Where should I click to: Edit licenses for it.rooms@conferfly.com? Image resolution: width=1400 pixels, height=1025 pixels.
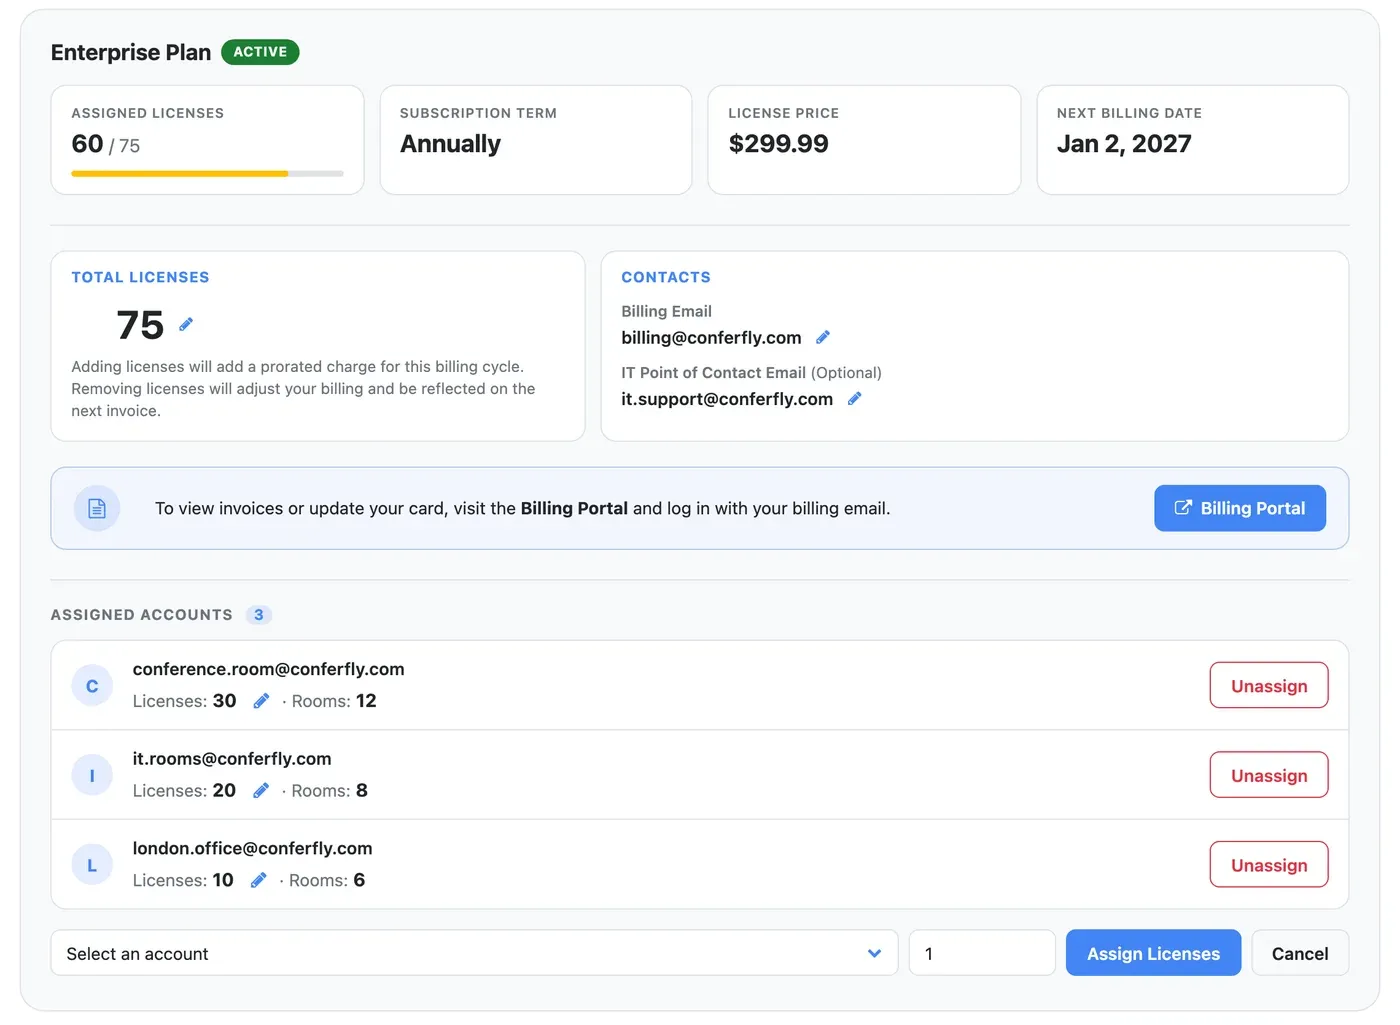[261, 790]
